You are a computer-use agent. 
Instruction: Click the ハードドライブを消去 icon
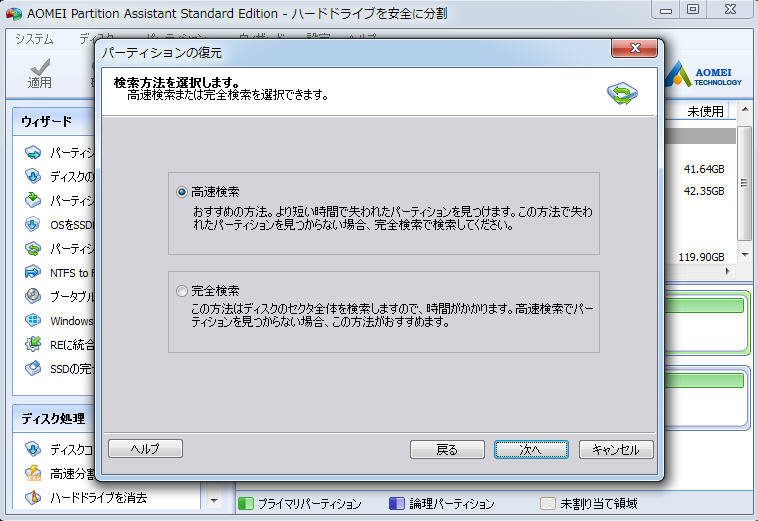click(33, 497)
